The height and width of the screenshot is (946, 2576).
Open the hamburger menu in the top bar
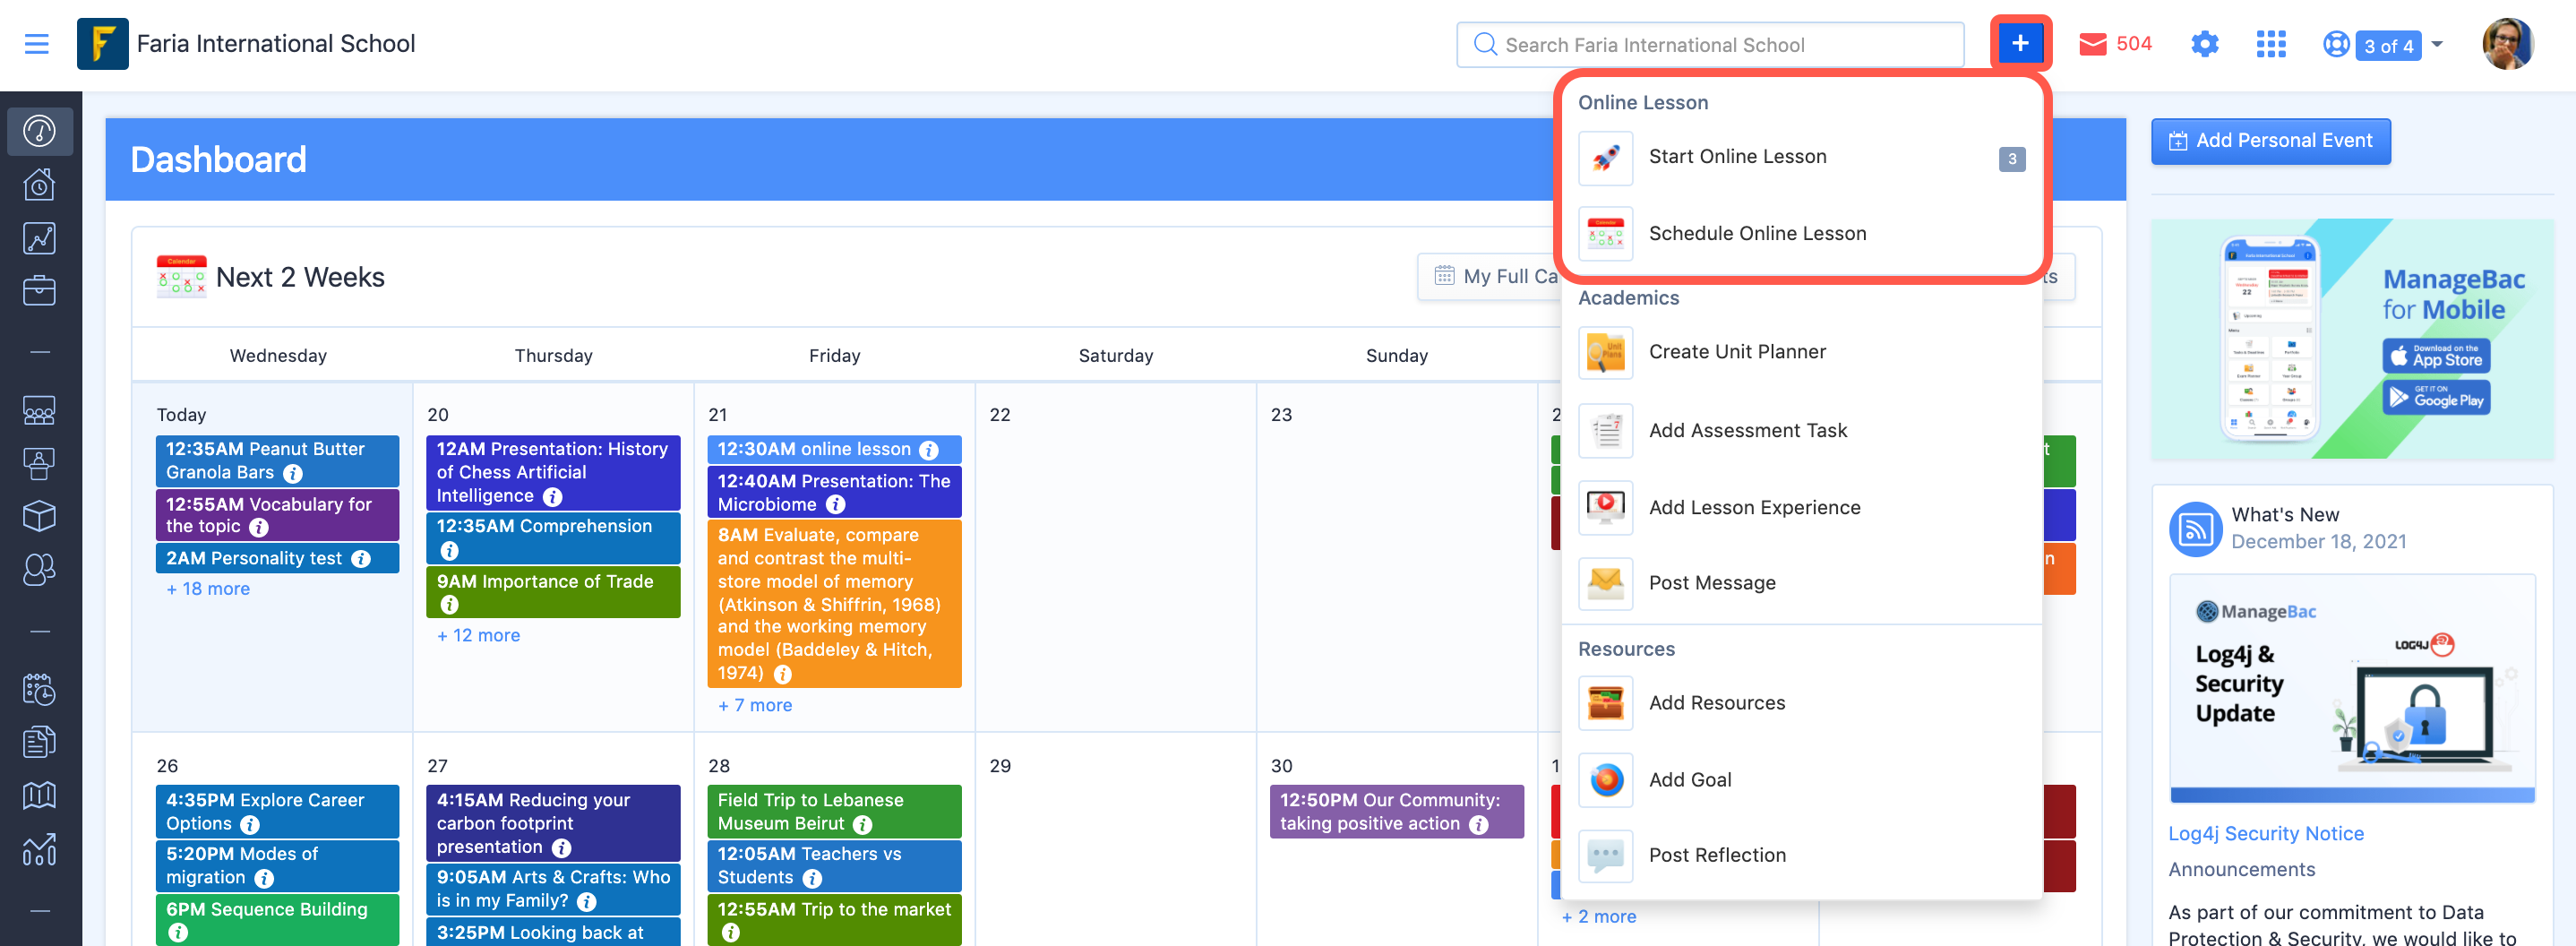click(x=37, y=44)
